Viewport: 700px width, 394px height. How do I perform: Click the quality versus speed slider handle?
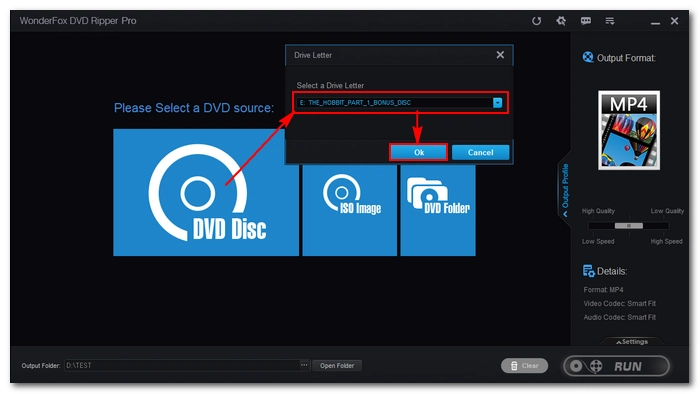coord(629,225)
